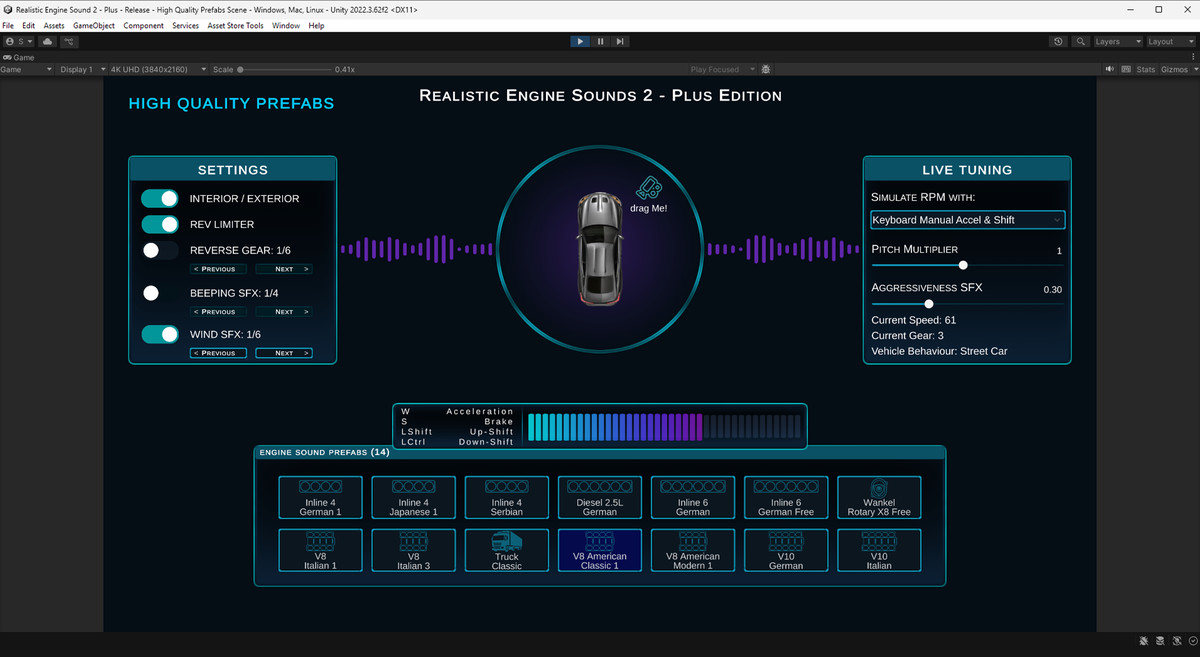This screenshot has width=1200, height=657.
Task: Open the Unity account dropdown
Action: click(19, 41)
